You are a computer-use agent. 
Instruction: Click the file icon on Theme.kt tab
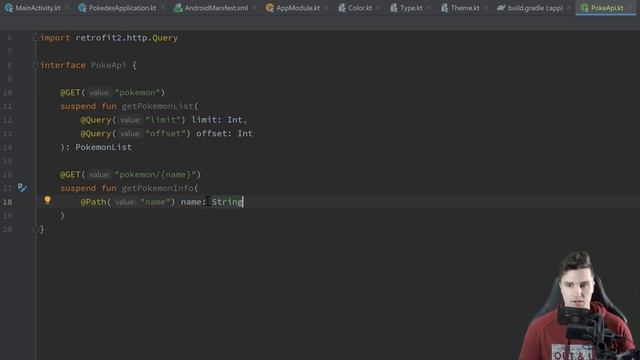(x=444, y=8)
